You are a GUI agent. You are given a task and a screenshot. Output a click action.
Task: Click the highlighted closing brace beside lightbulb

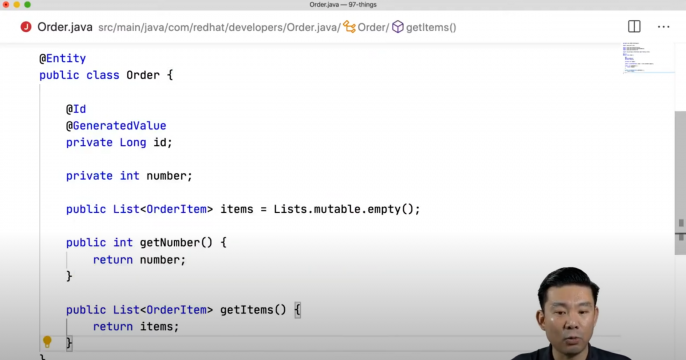[x=69, y=343]
